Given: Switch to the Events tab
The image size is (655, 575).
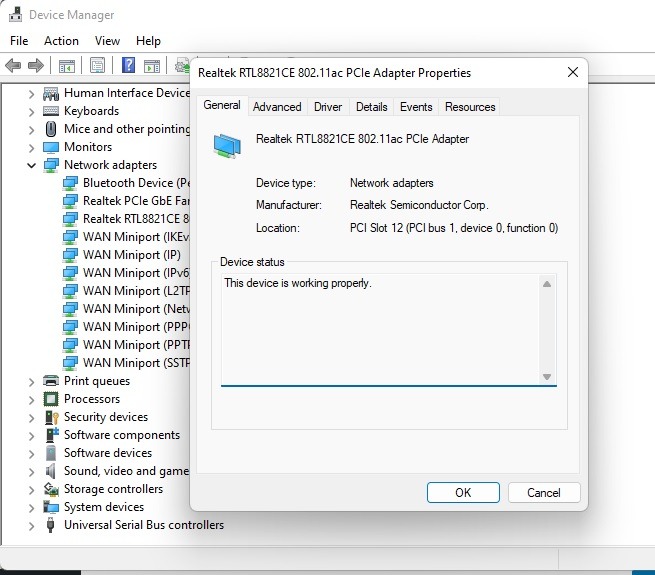Looking at the screenshot, I should click(x=416, y=107).
